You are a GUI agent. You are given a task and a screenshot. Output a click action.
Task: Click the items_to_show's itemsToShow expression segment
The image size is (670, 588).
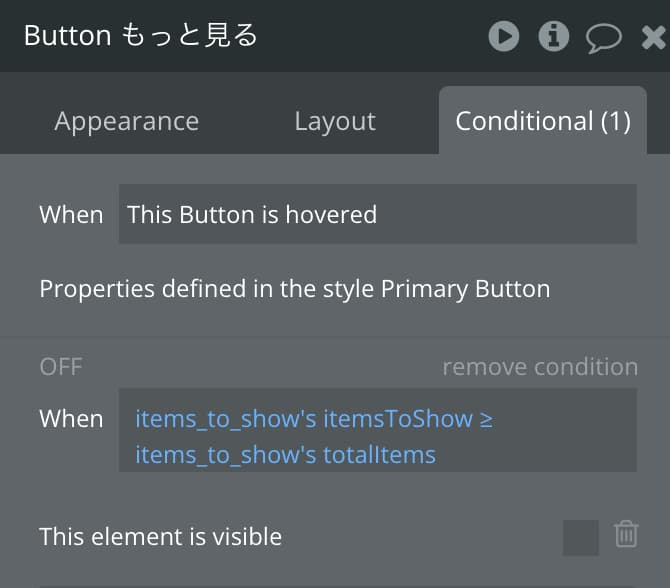304,419
